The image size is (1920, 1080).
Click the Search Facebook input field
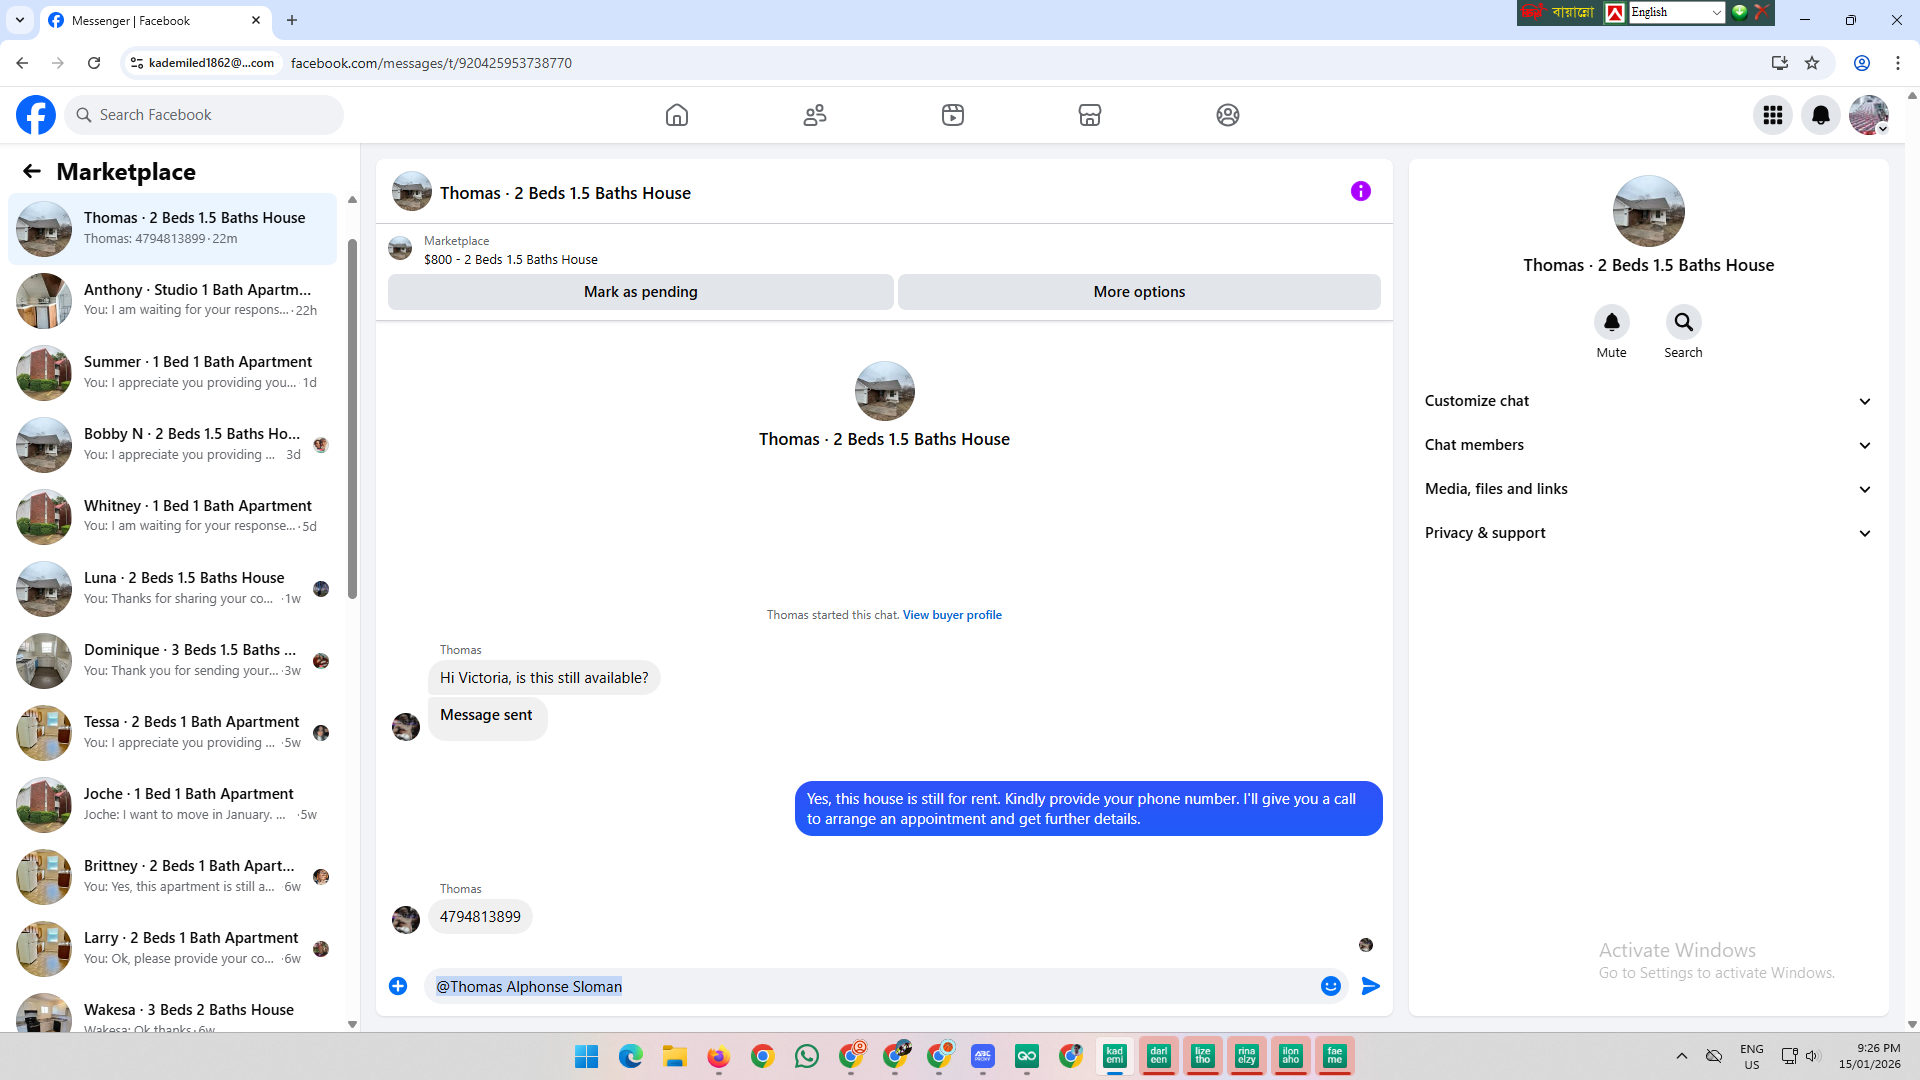coord(210,115)
